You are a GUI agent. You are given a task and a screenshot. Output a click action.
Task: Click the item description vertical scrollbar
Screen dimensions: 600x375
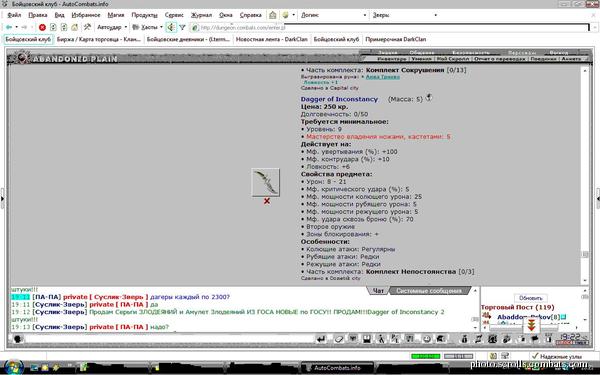585,175
